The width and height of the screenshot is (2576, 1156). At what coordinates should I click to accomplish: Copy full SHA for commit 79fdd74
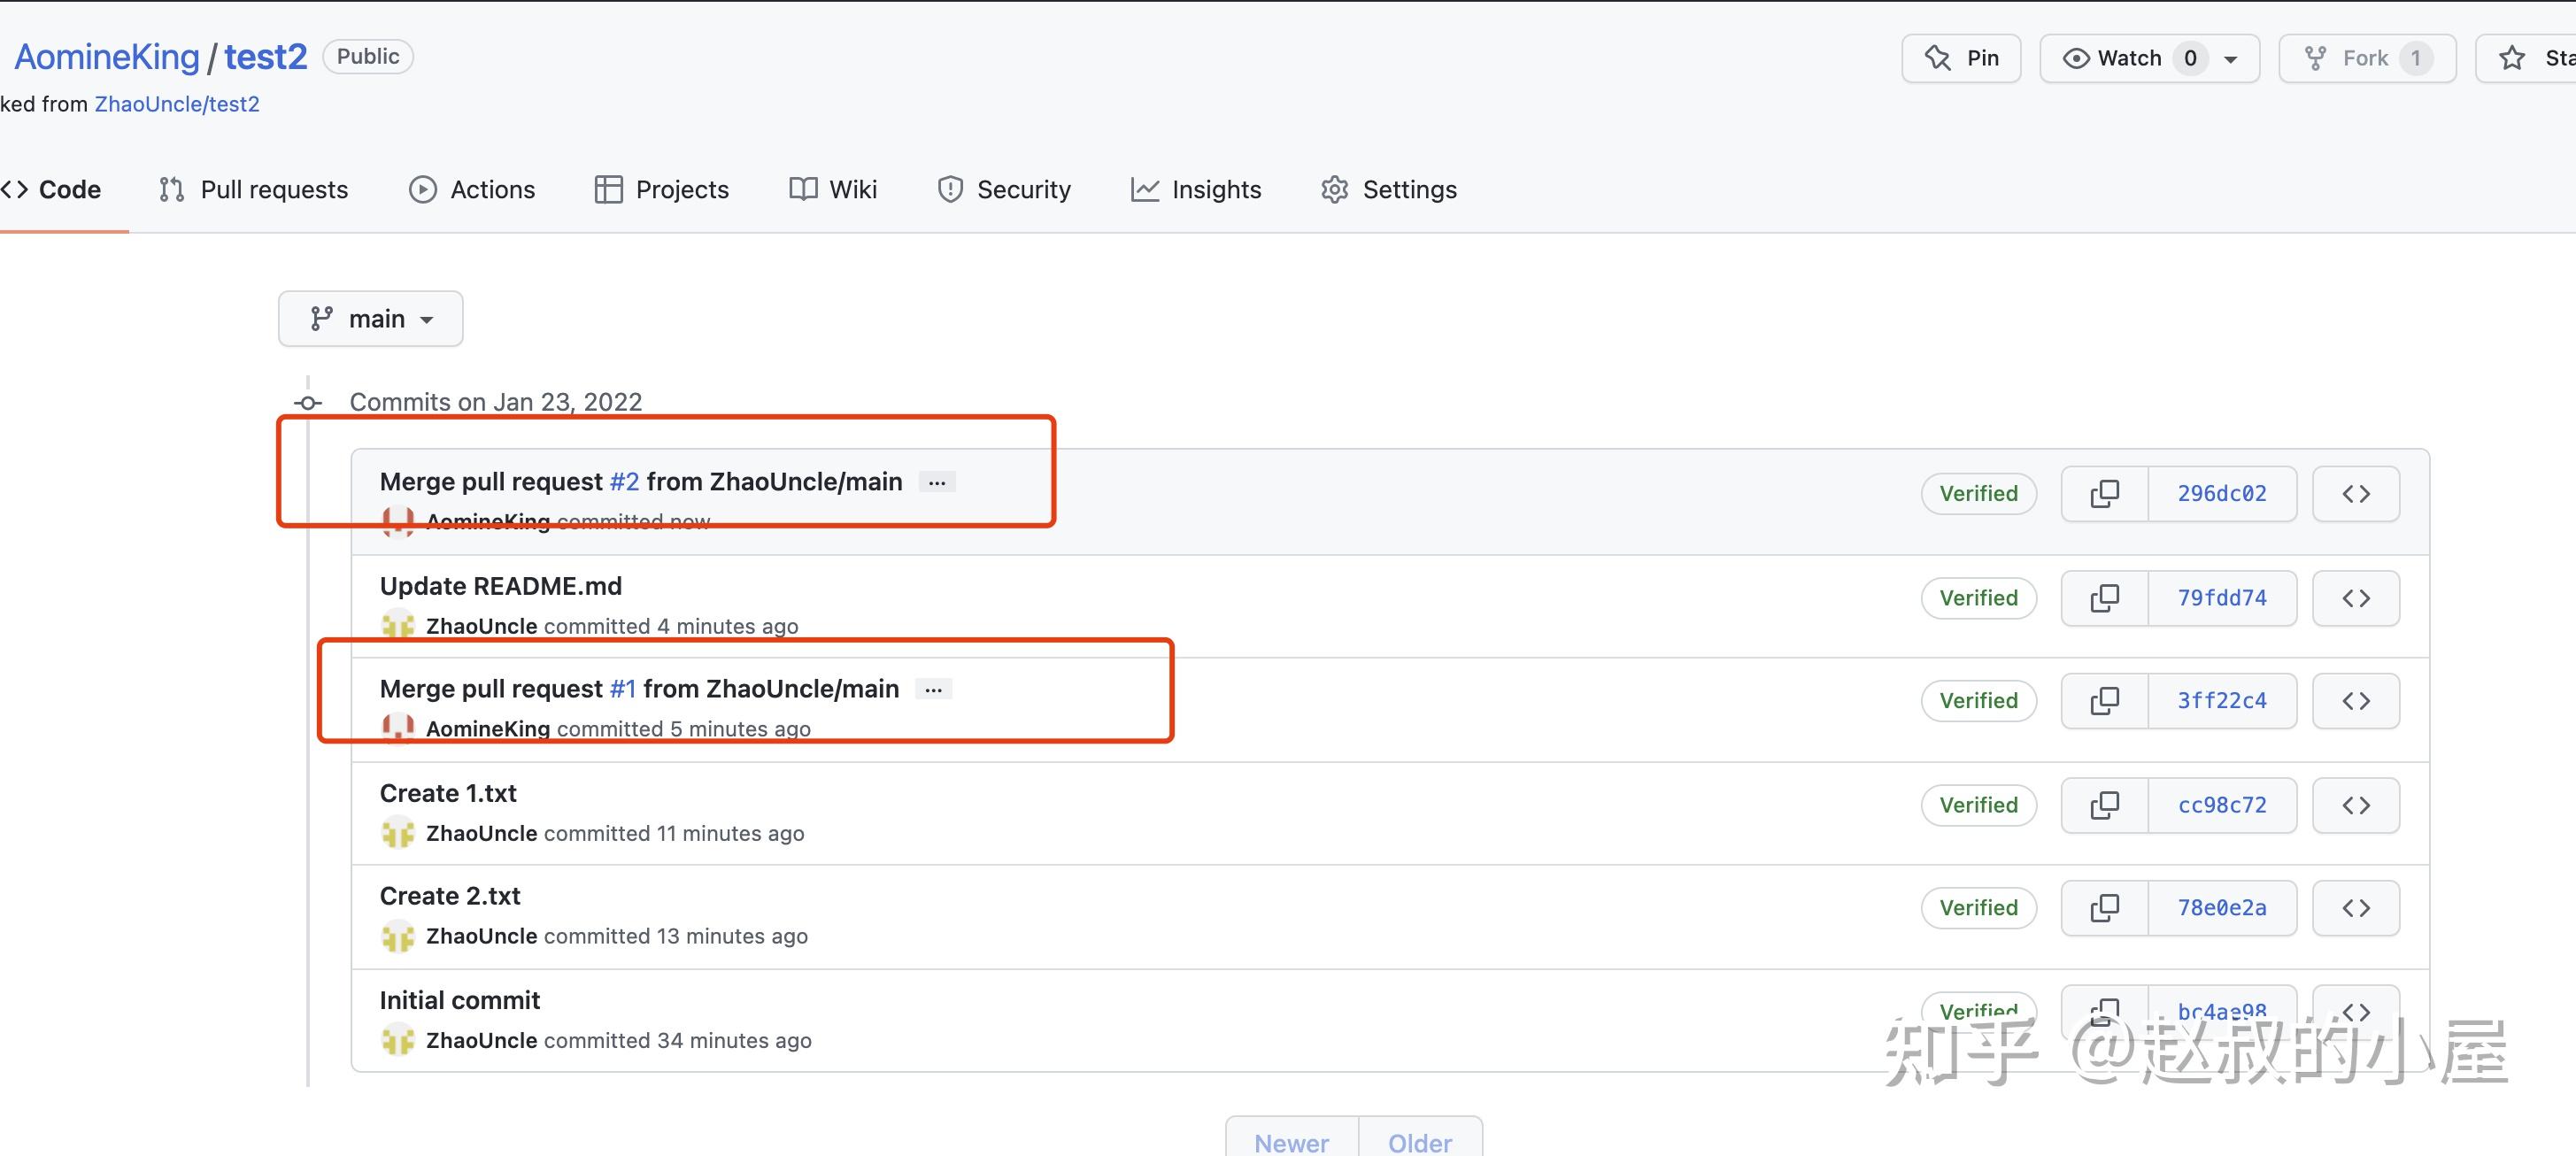point(2104,598)
